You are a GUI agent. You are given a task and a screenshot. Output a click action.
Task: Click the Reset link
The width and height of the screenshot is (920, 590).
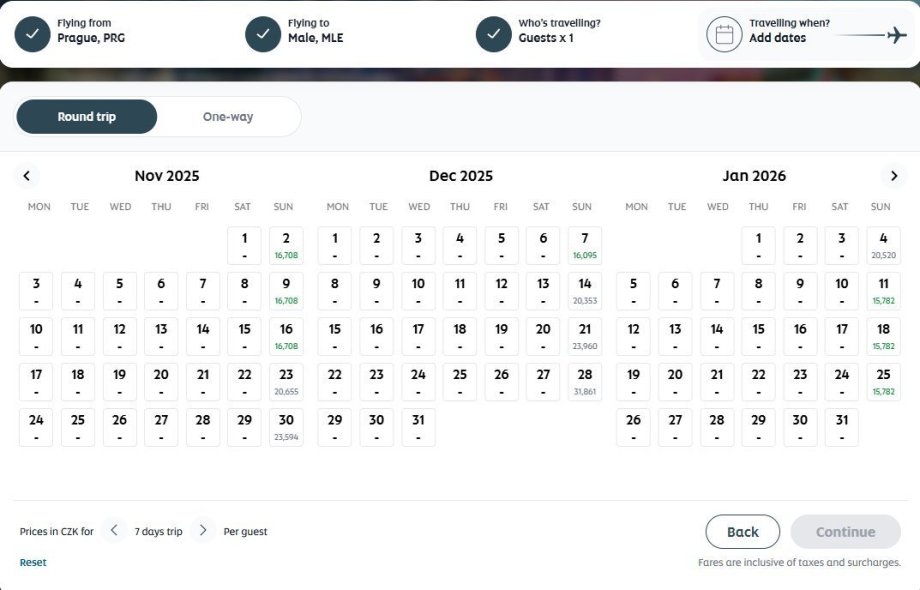click(x=33, y=562)
